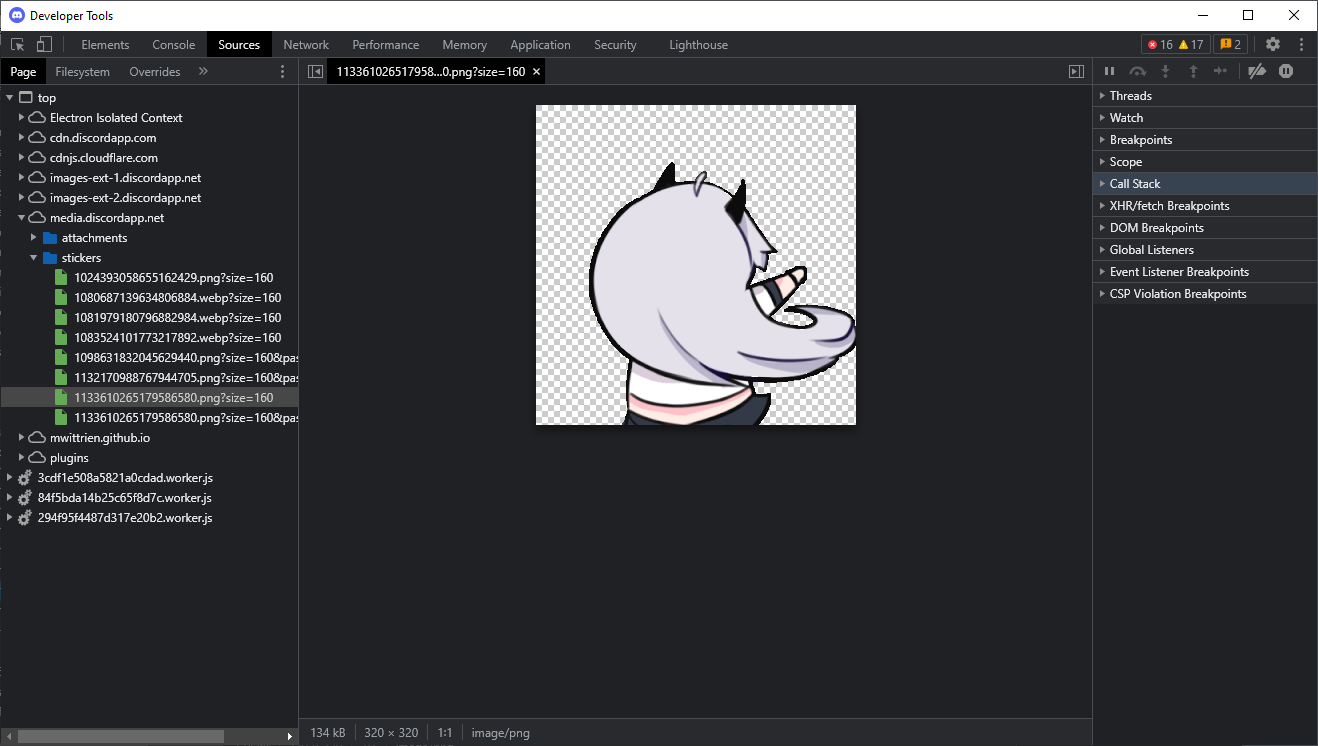Collapse the stickers folder
Image resolution: width=1318 pixels, height=746 pixels.
33,258
